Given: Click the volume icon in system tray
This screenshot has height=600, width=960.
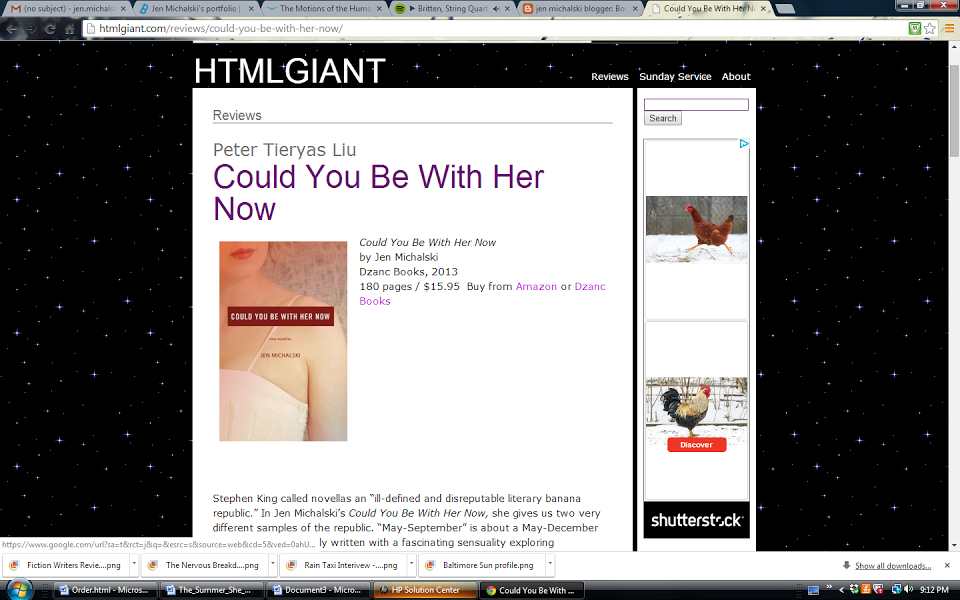Looking at the screenshot, I should click(909, 590).
